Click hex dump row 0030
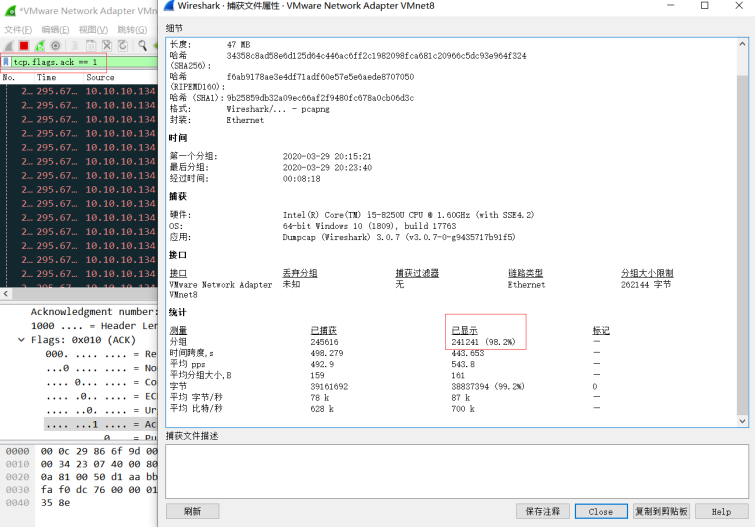The height and width of the screenshot is (527, 756). click(80, 490)
